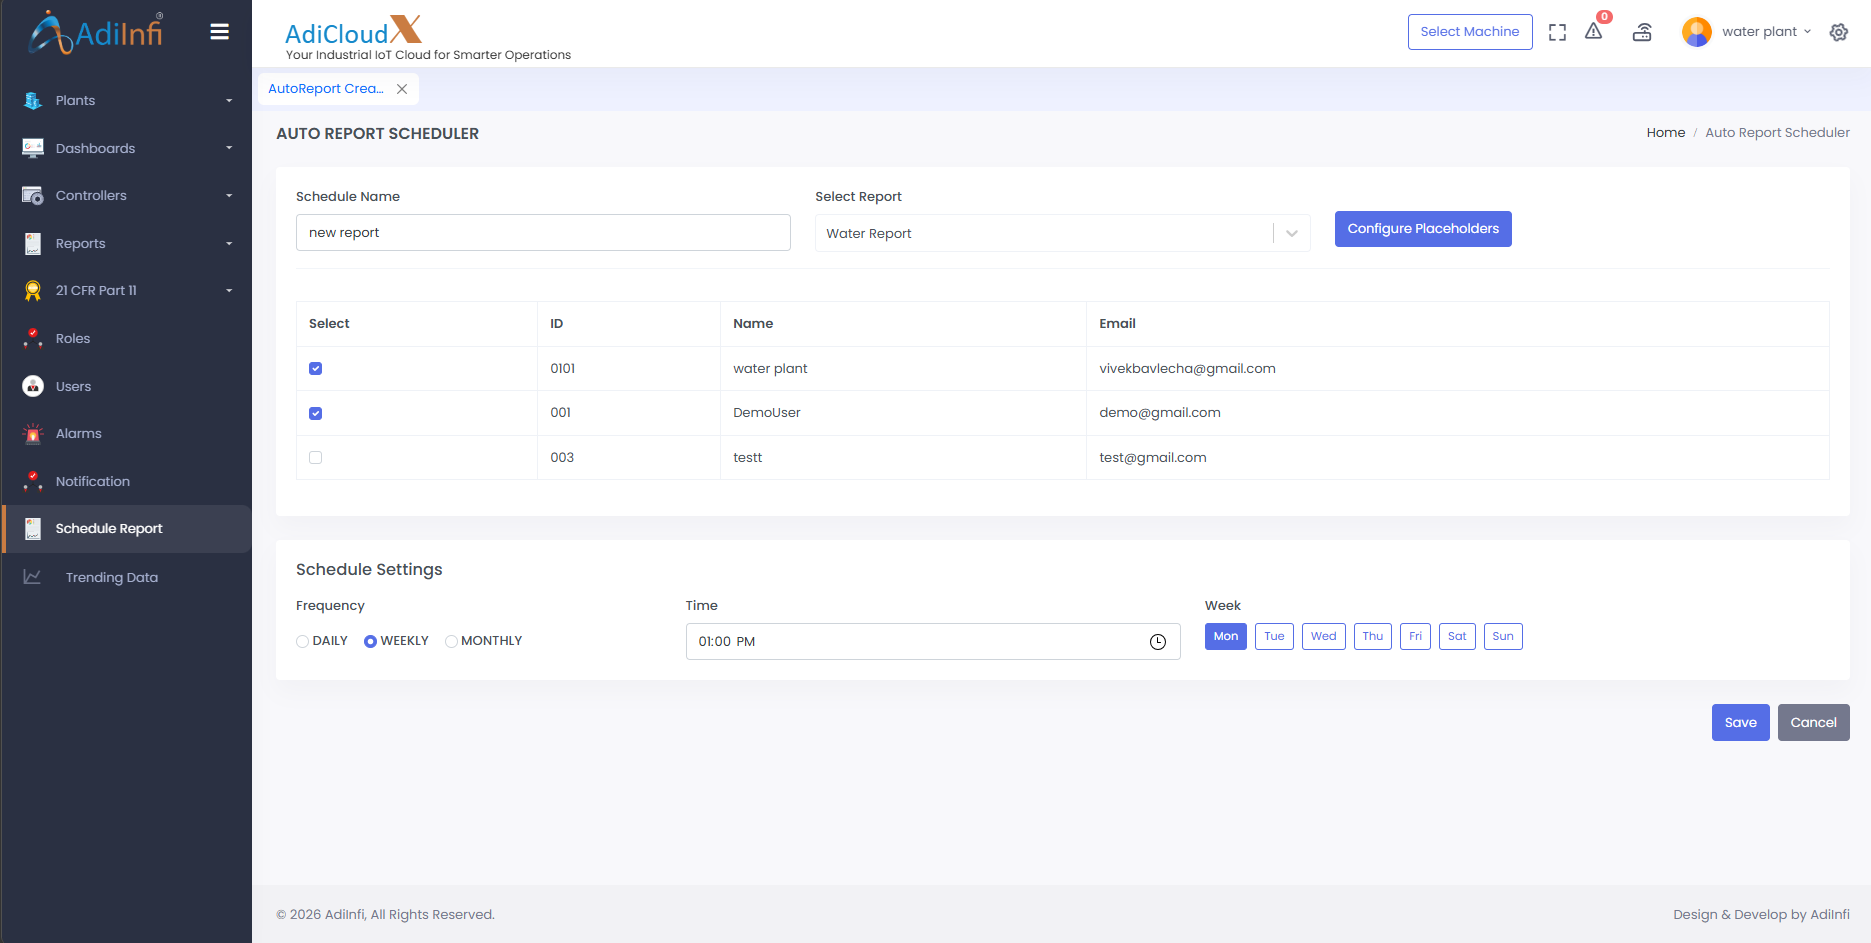Close the AutoReport Crea... tab
This screenshot has height=943, width=1871.
(402, 89)
